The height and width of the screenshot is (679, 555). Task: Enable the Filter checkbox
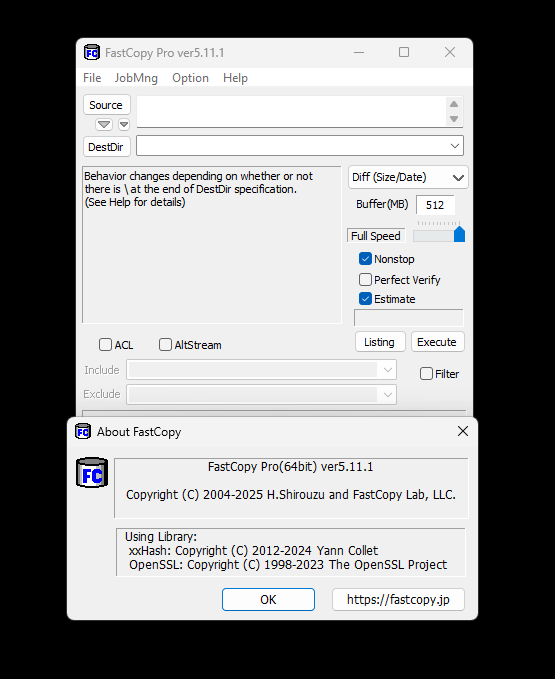(x=426, y=374)
